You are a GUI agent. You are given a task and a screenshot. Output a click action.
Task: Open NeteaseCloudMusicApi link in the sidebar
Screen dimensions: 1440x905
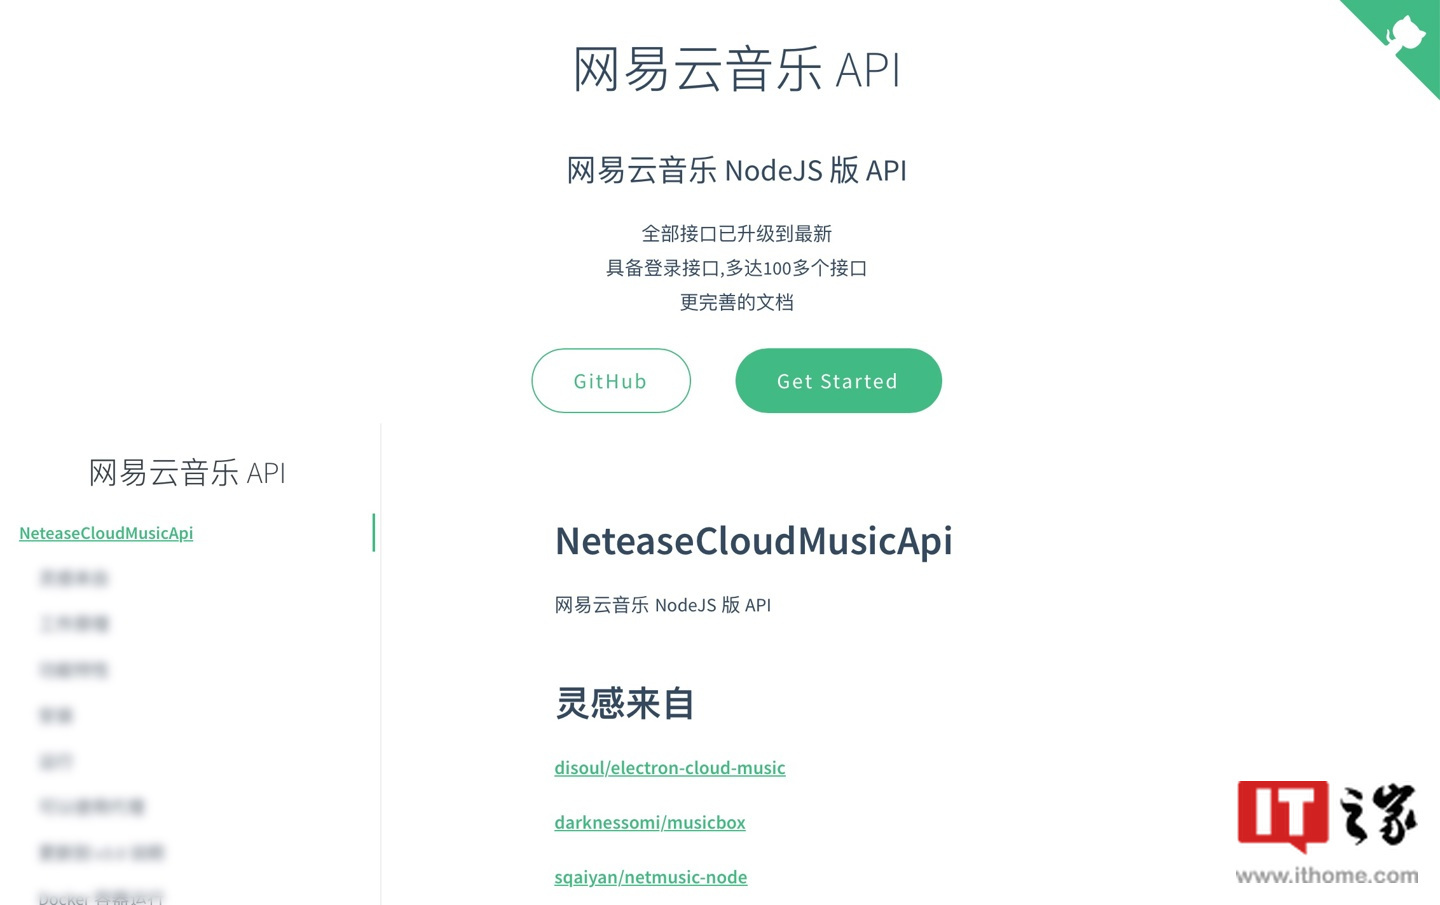[106, 533]
